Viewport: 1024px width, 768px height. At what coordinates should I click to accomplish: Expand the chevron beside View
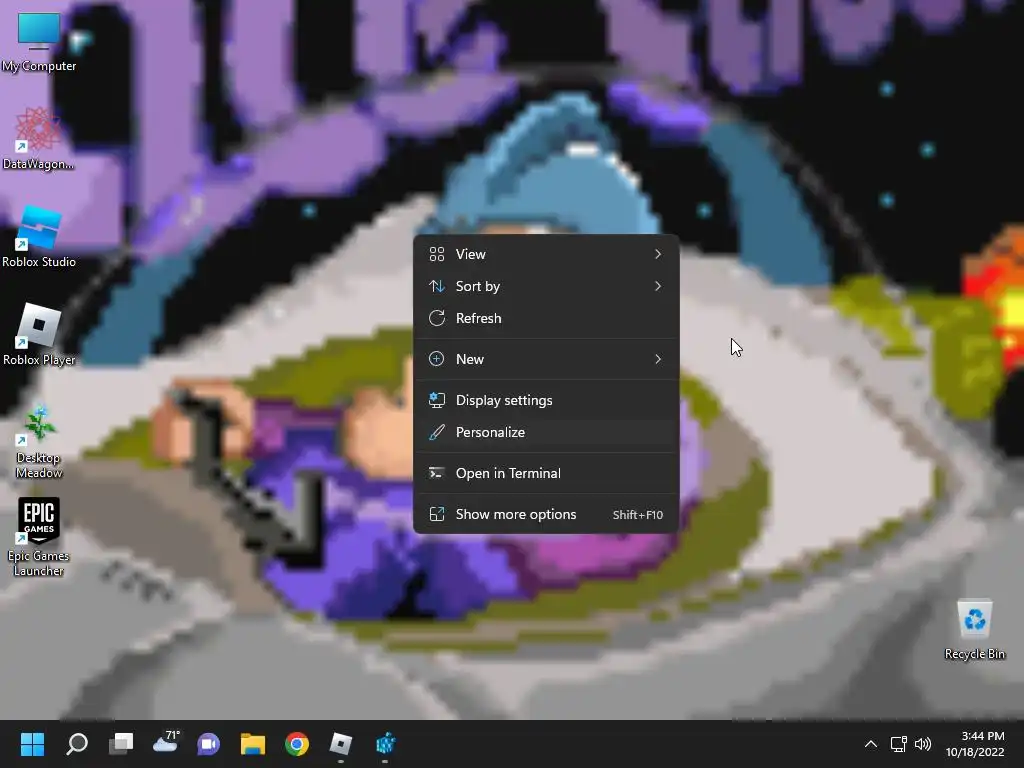coord(658,254)
